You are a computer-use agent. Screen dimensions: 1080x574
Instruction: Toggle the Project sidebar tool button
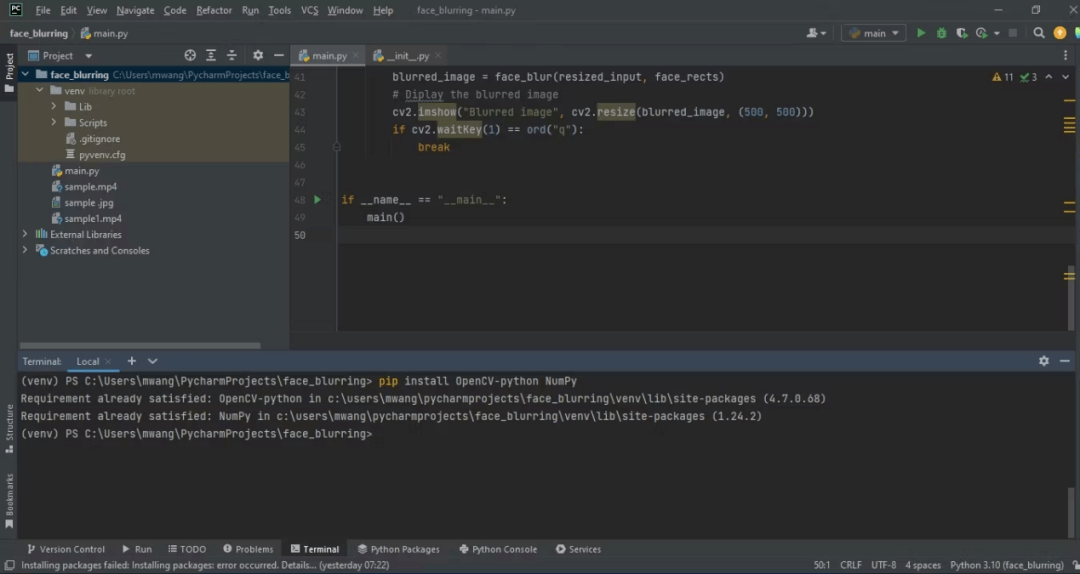coord(9,72)
